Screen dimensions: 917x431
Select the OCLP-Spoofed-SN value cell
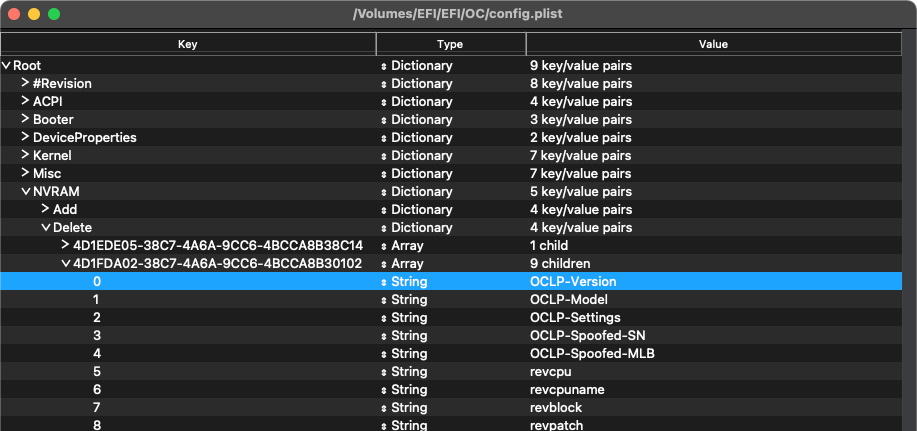coord(587,336)
